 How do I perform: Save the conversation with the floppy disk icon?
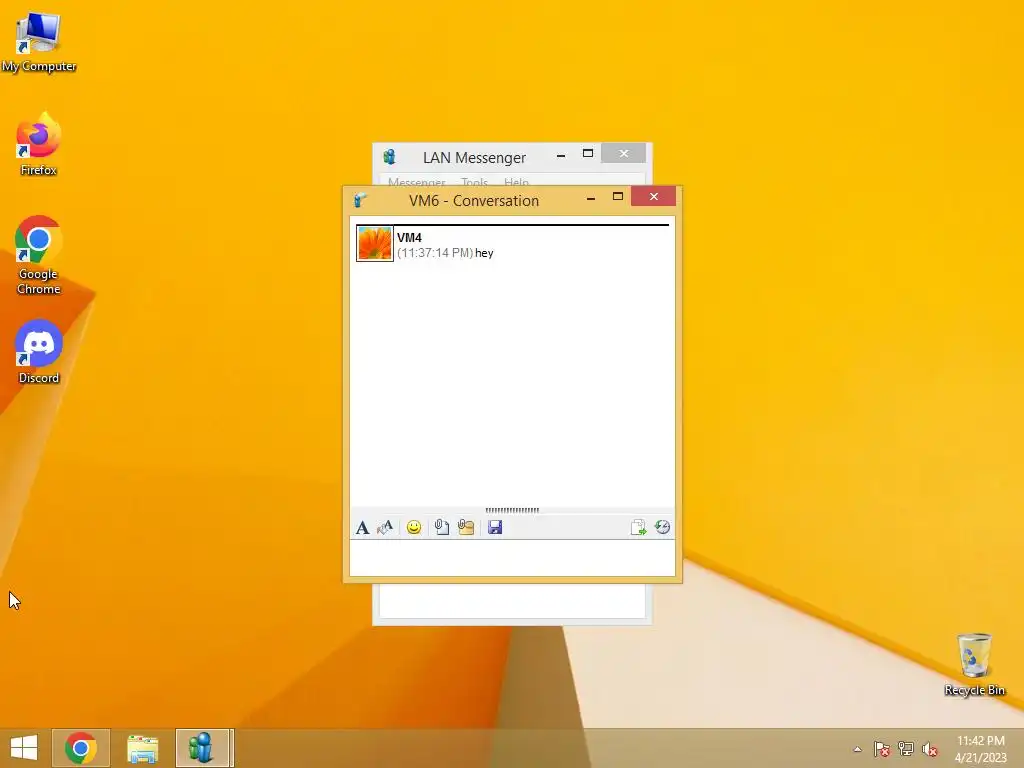[495, 528]
